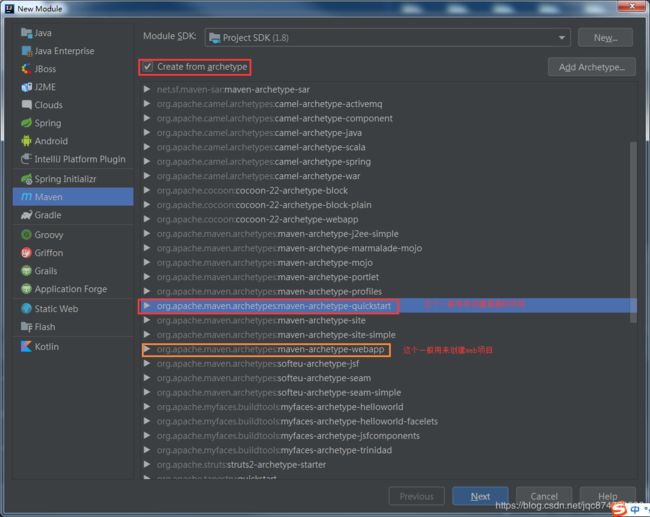The height and width of the screenshot is (517, 650).
Task: Click the Add Archetype... button
Action: (592, 67)
